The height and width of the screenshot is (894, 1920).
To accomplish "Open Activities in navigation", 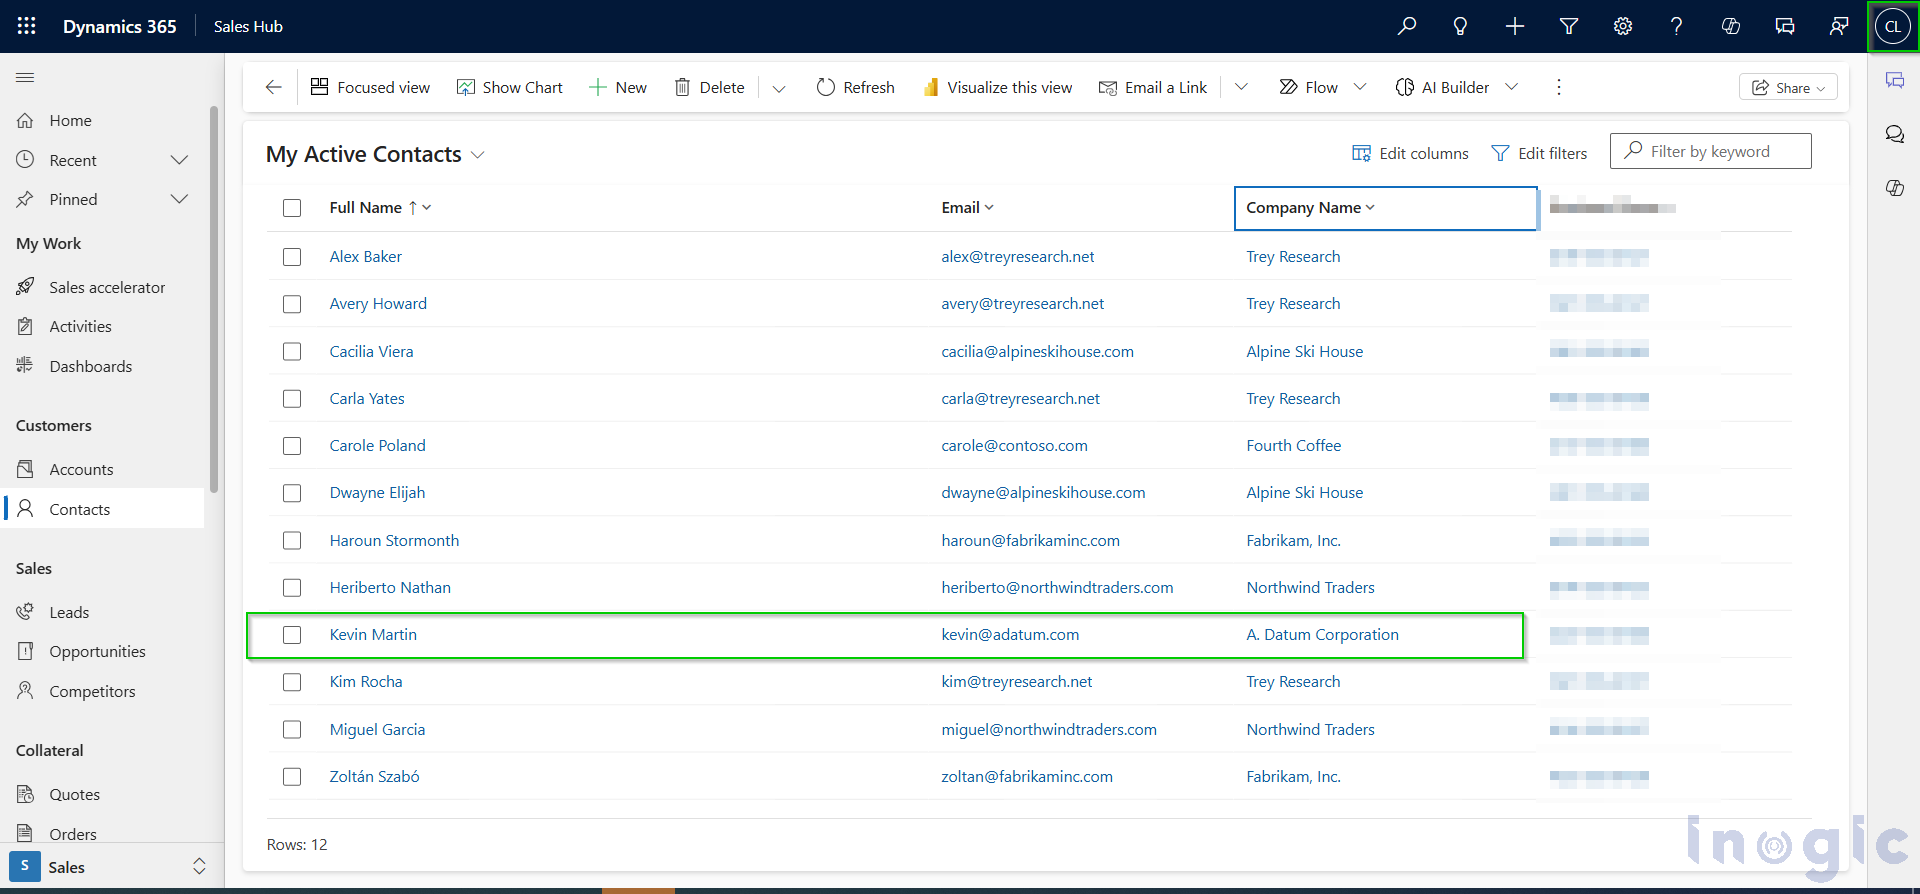I will 80,326.
